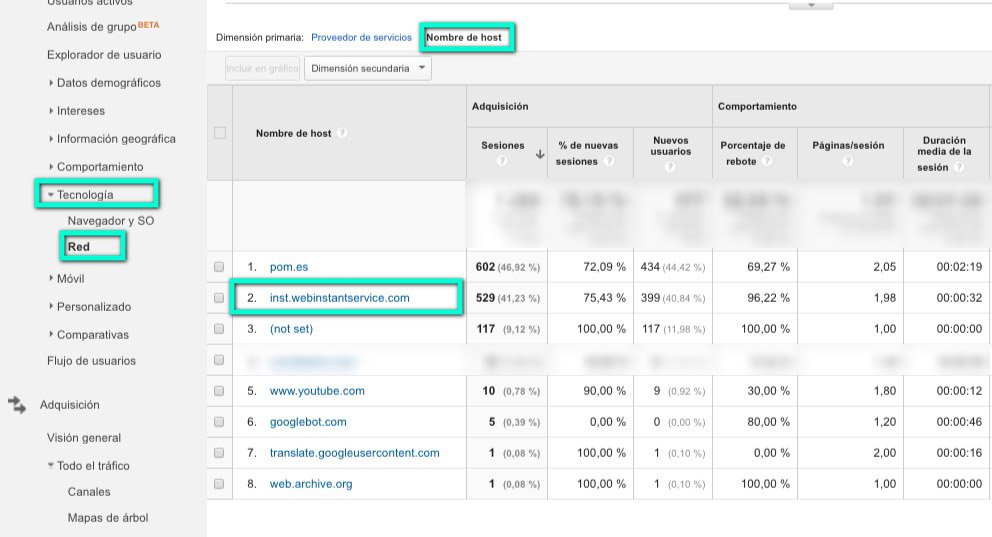The image size is (992, 537).
Task: Open help icon for Porcentaje de rebote
Action: pos(767,161)
